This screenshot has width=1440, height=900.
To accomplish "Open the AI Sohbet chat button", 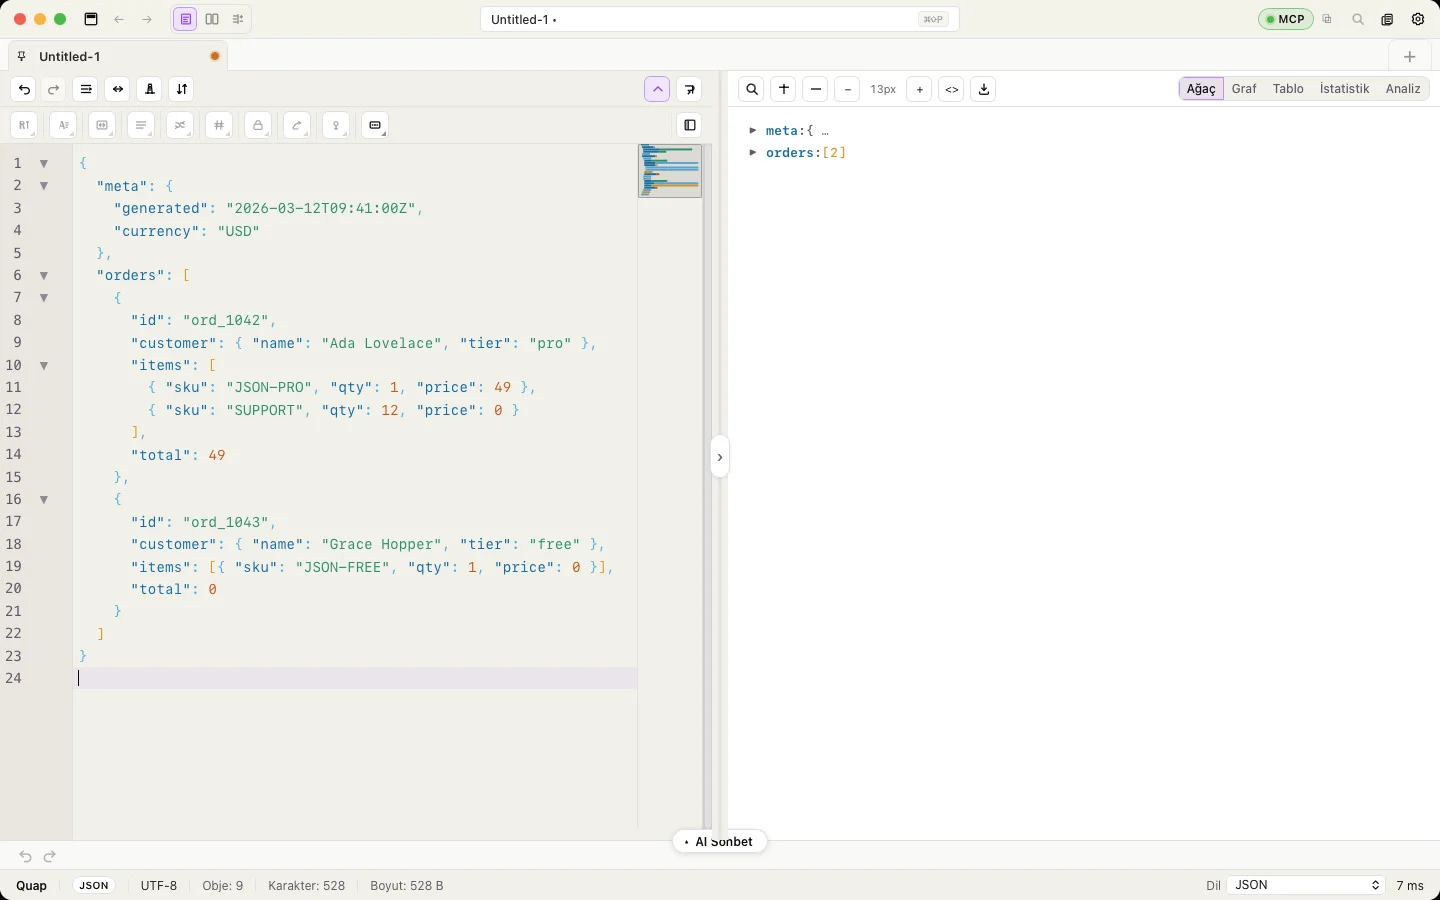I will coord(720,842).
